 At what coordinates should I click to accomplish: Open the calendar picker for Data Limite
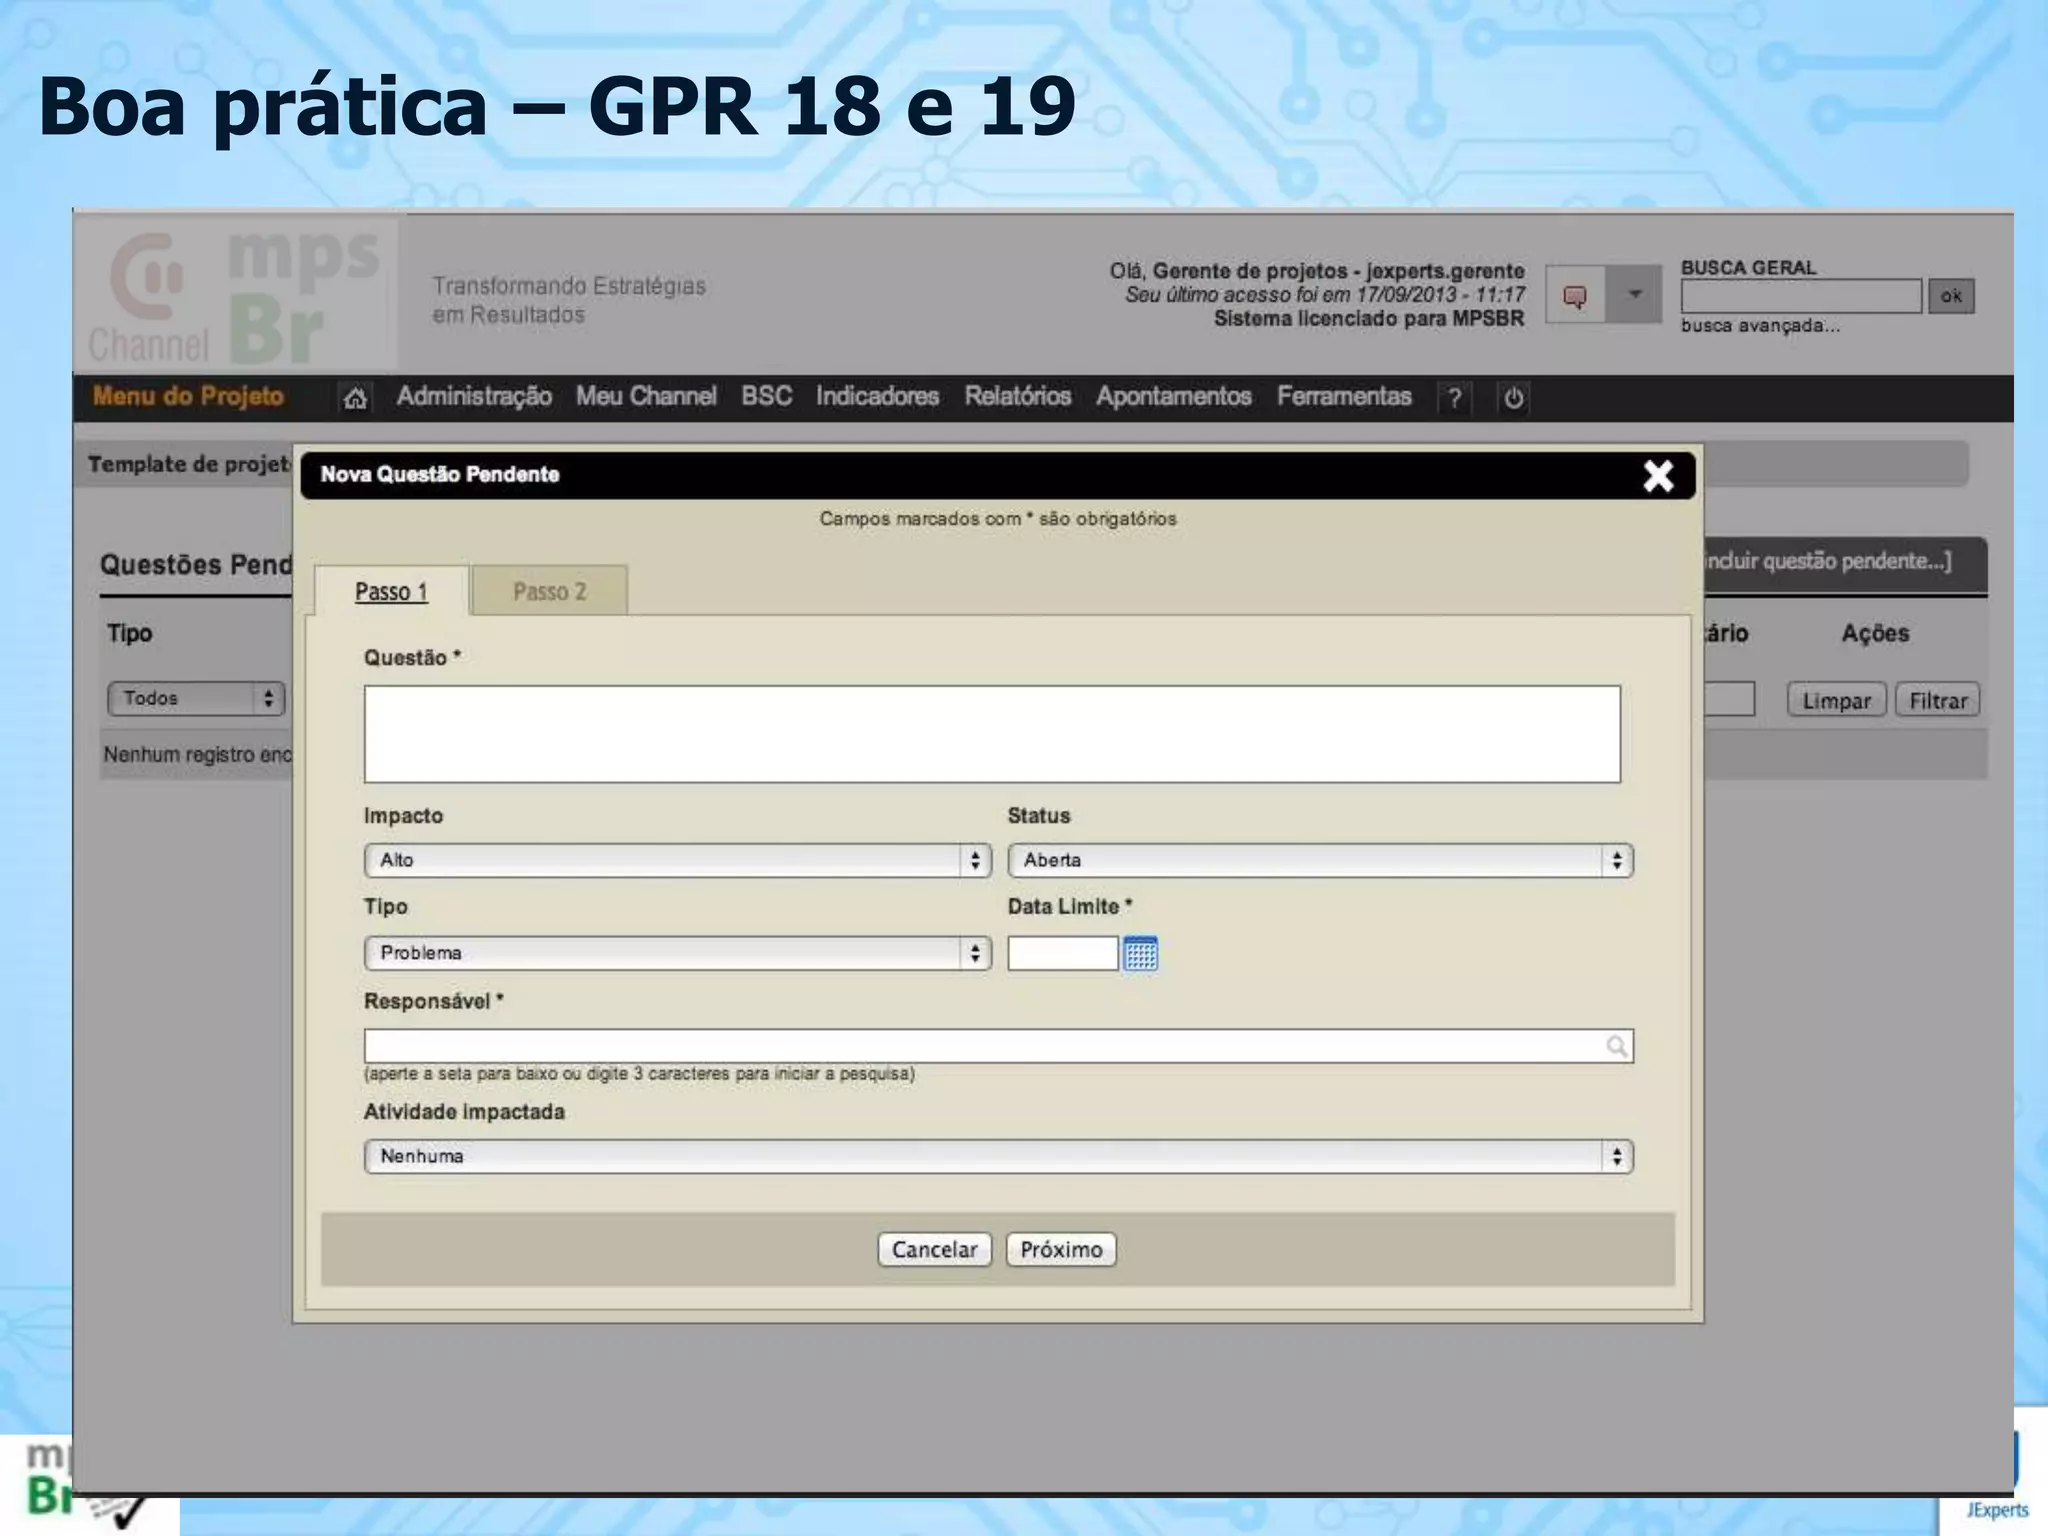(1140, 954)
